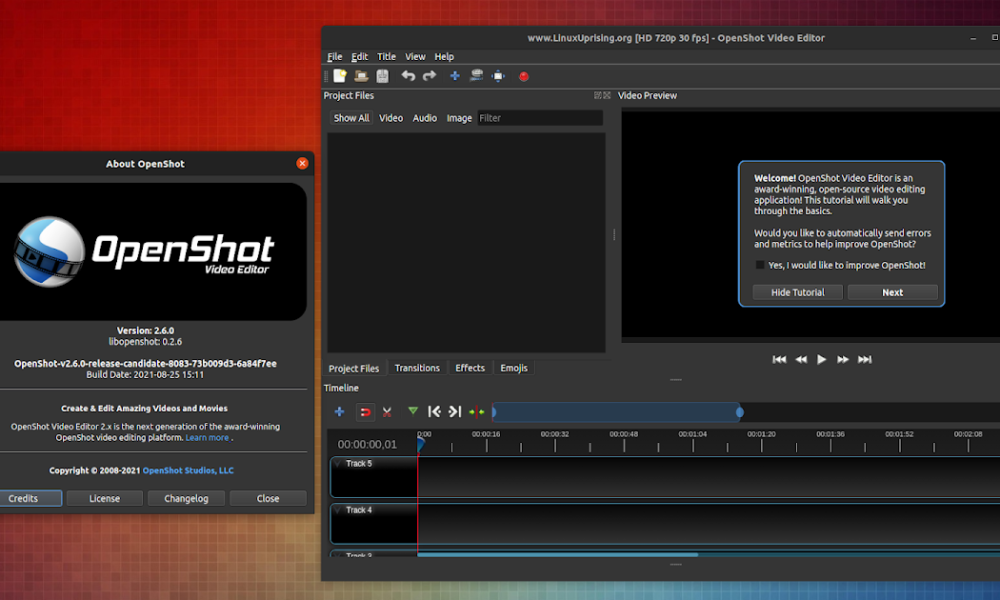1000x600 pixels.
Task: Close the About OpenShot dialog with red X
Action: 302,163
